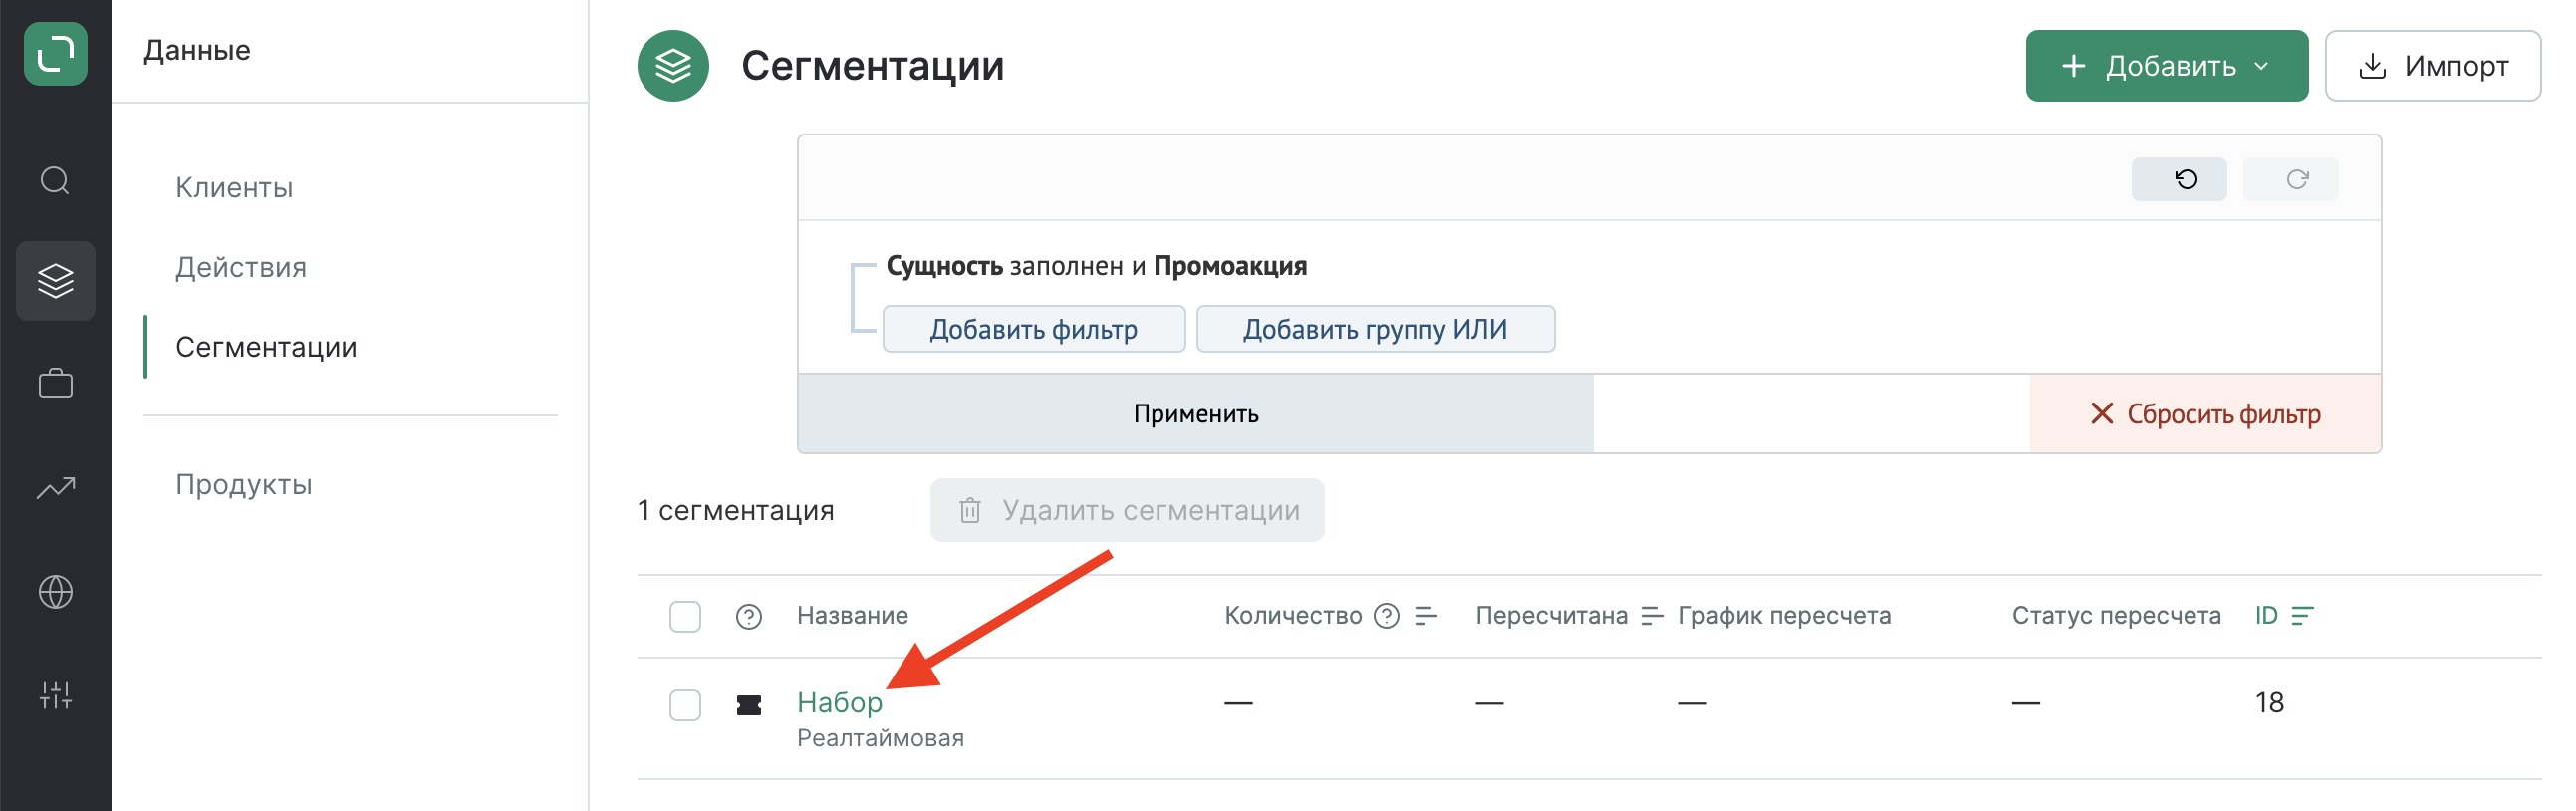Go to Клиенты in the Data menu
The height and width of the screenshot is (811, 2576).
[x=234, y=188]
